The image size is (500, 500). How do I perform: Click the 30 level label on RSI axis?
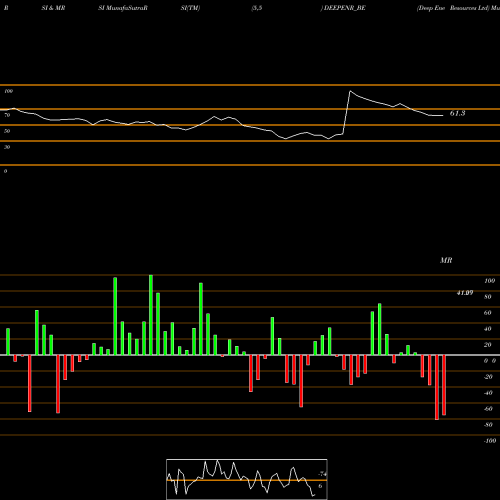coord(7,147)
